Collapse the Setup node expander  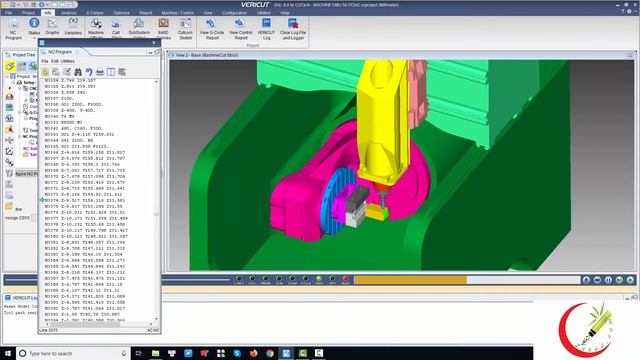point(13,82)
